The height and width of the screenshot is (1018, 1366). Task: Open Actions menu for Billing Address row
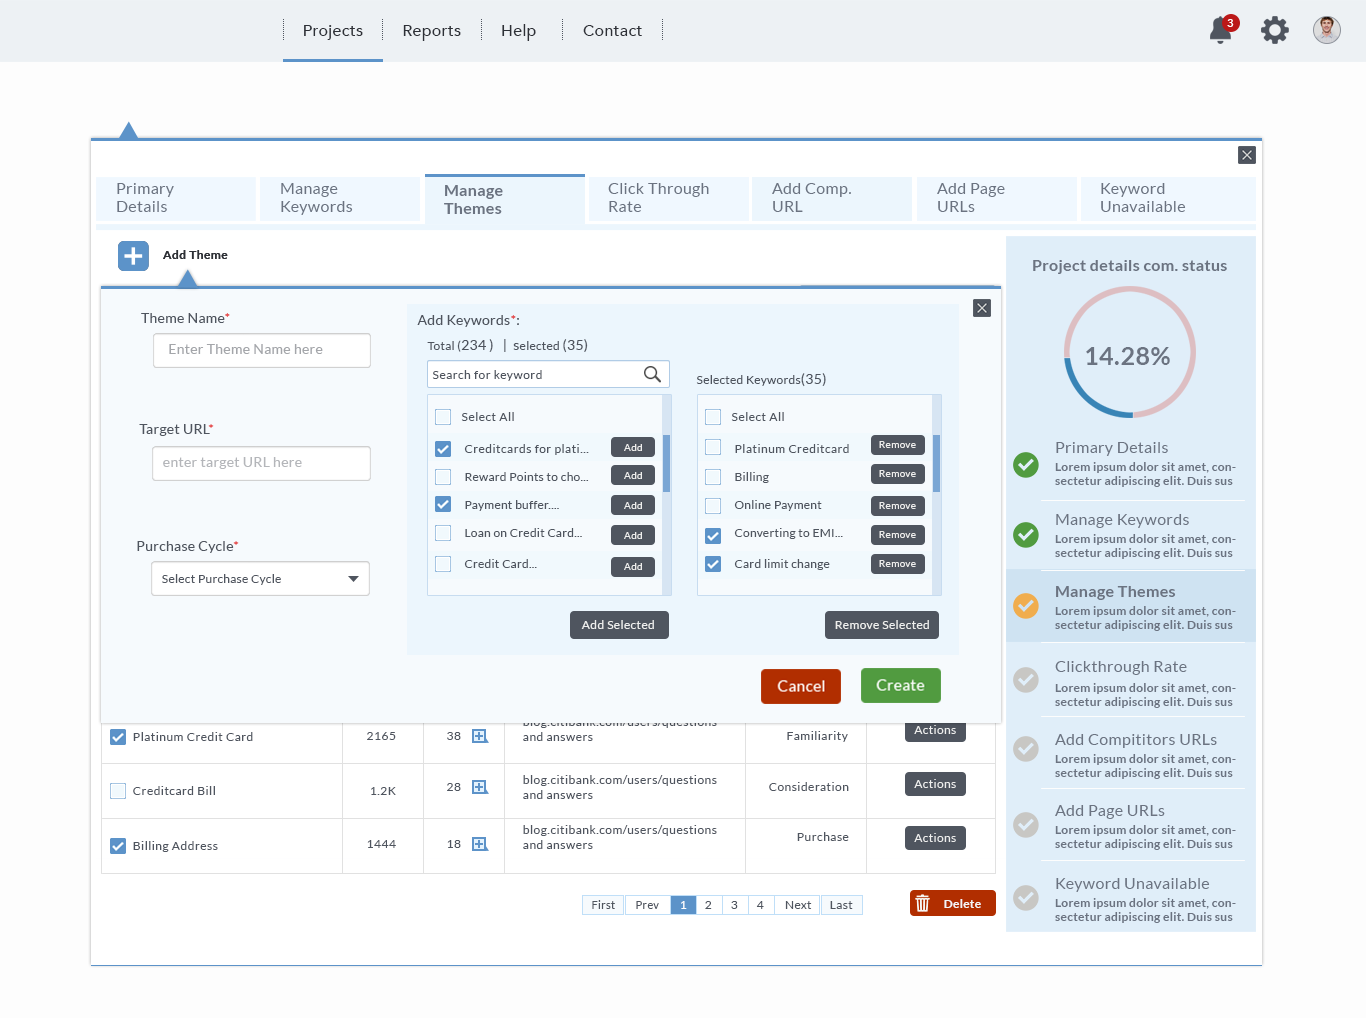pyautogui.click(x=935, y=838)
